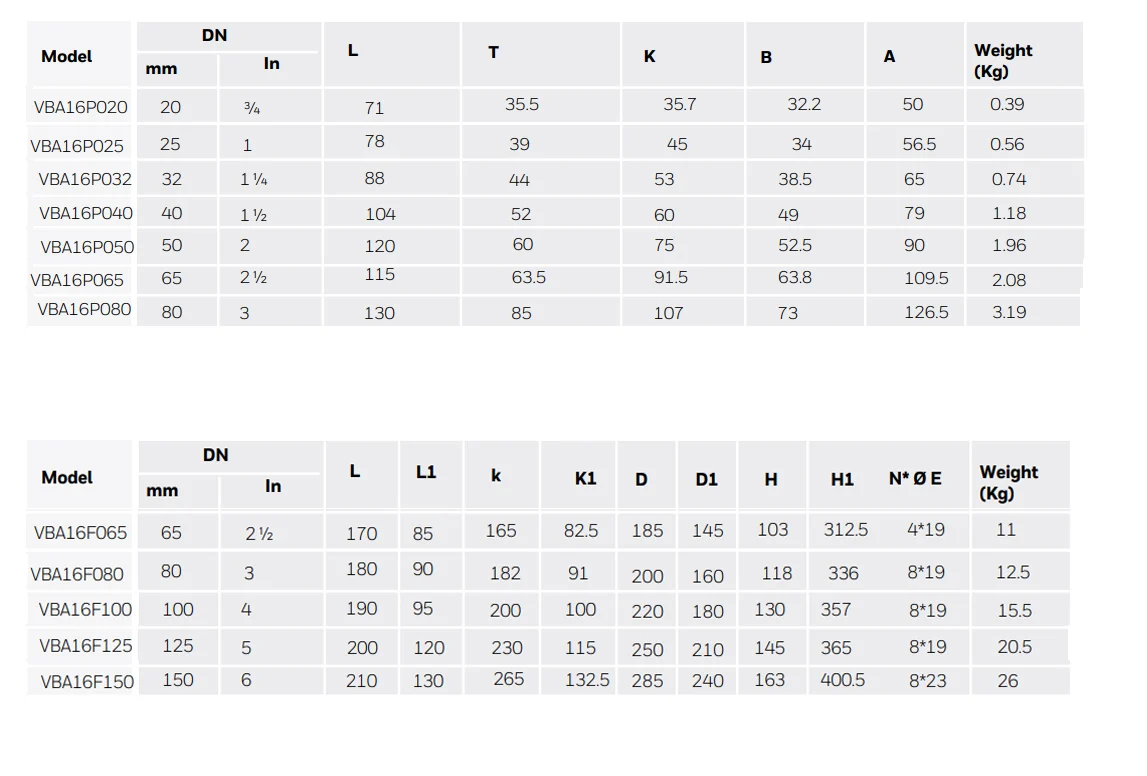This screenshot has height=776, width=1147.
Task: Select the Weight (Kg) header in top table
Action: [x=1003, y=61]
